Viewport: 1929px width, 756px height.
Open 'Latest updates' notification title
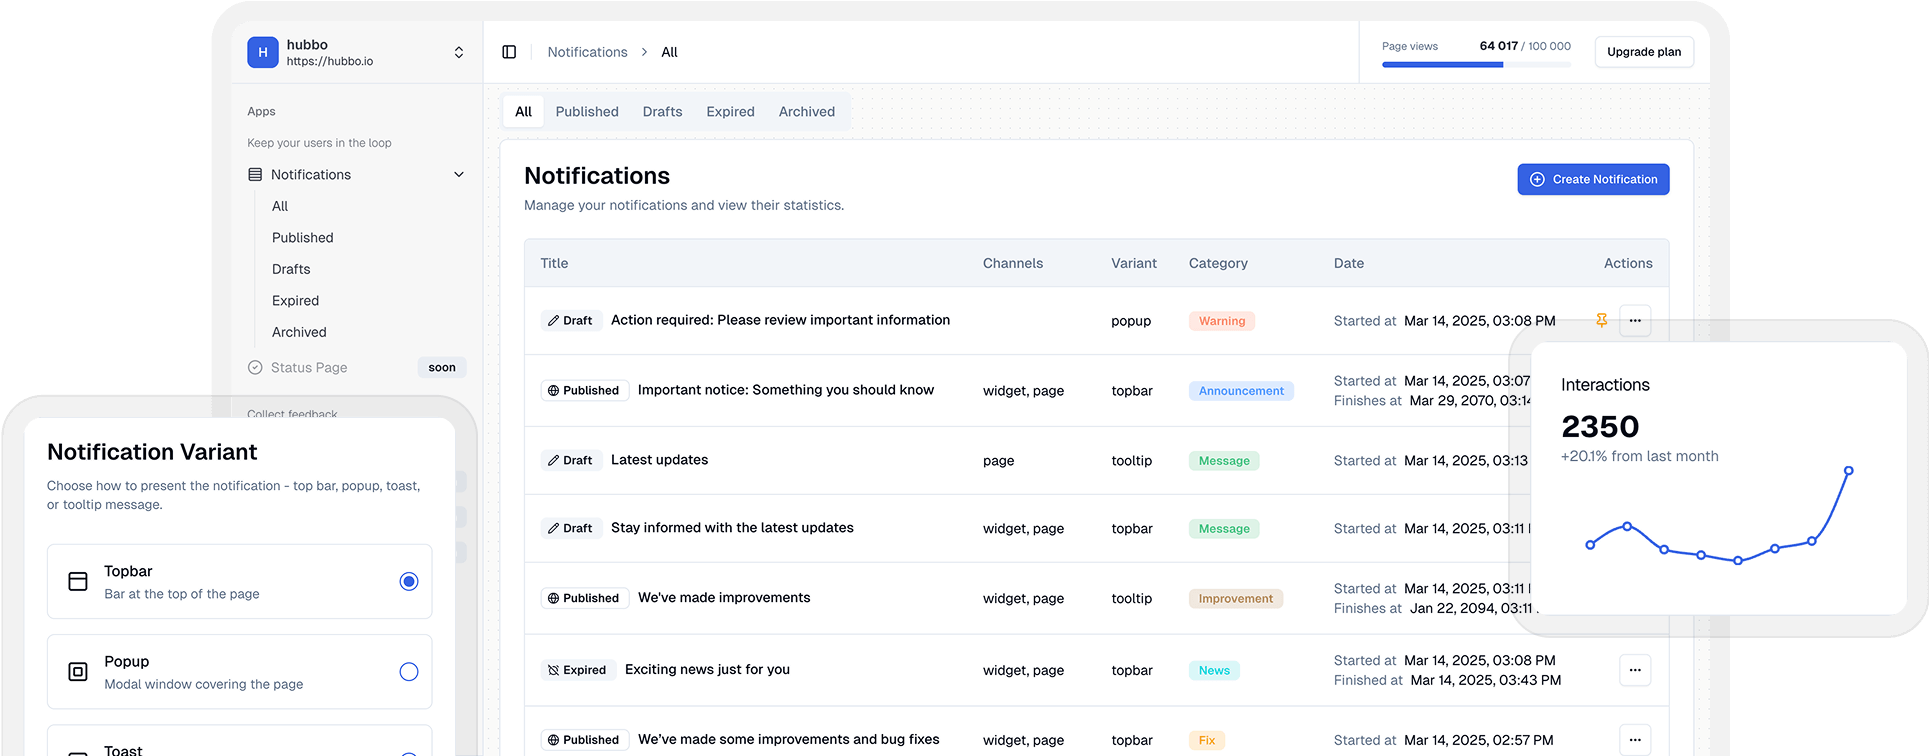[659, 460]
